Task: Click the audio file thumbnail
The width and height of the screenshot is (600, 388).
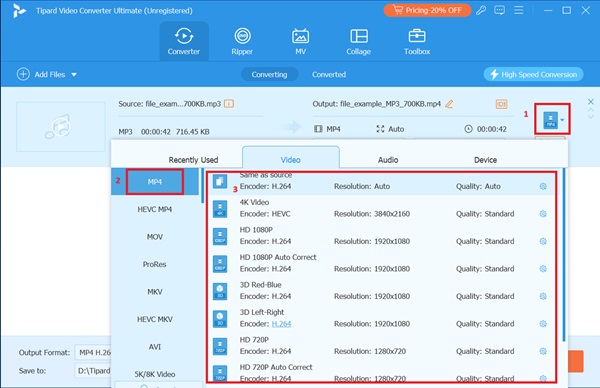Action: 61,127
